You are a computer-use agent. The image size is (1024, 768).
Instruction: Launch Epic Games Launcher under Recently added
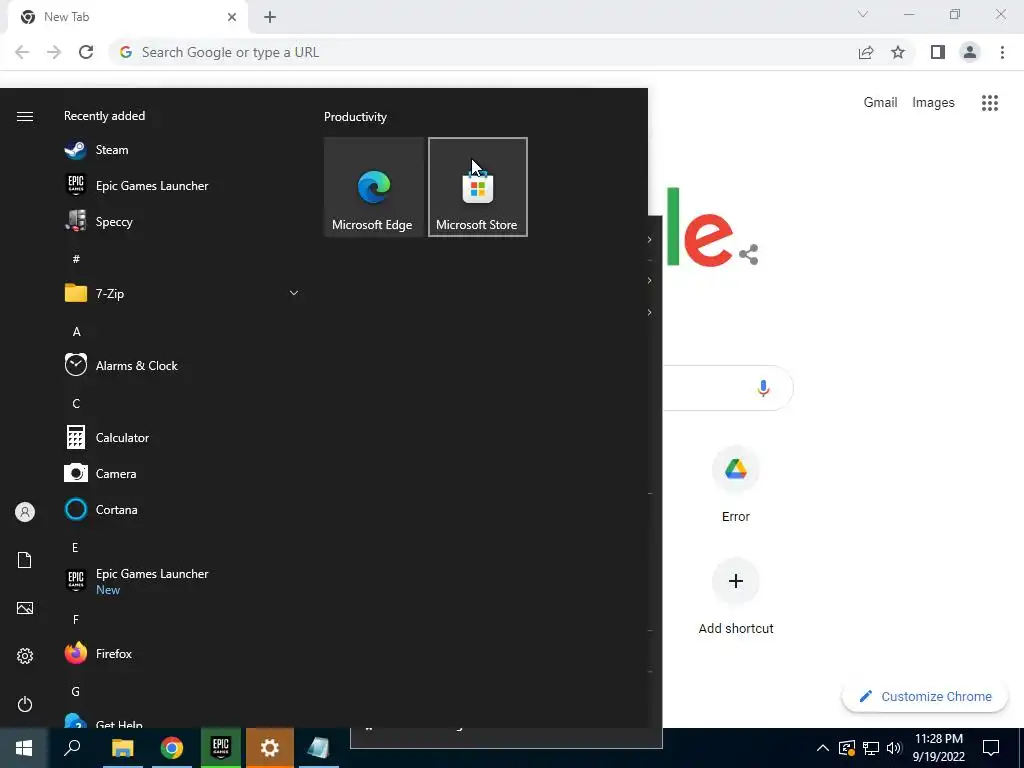tap(152, 185)
